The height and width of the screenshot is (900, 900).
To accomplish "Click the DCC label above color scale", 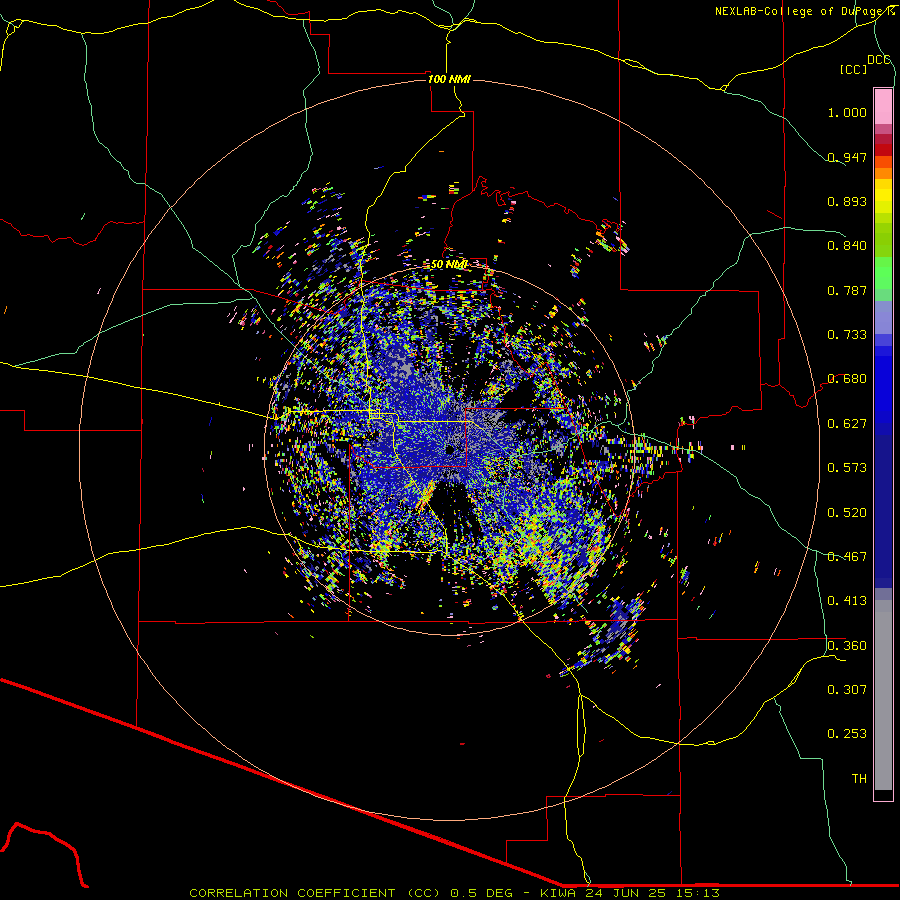I will coord(879,60).
